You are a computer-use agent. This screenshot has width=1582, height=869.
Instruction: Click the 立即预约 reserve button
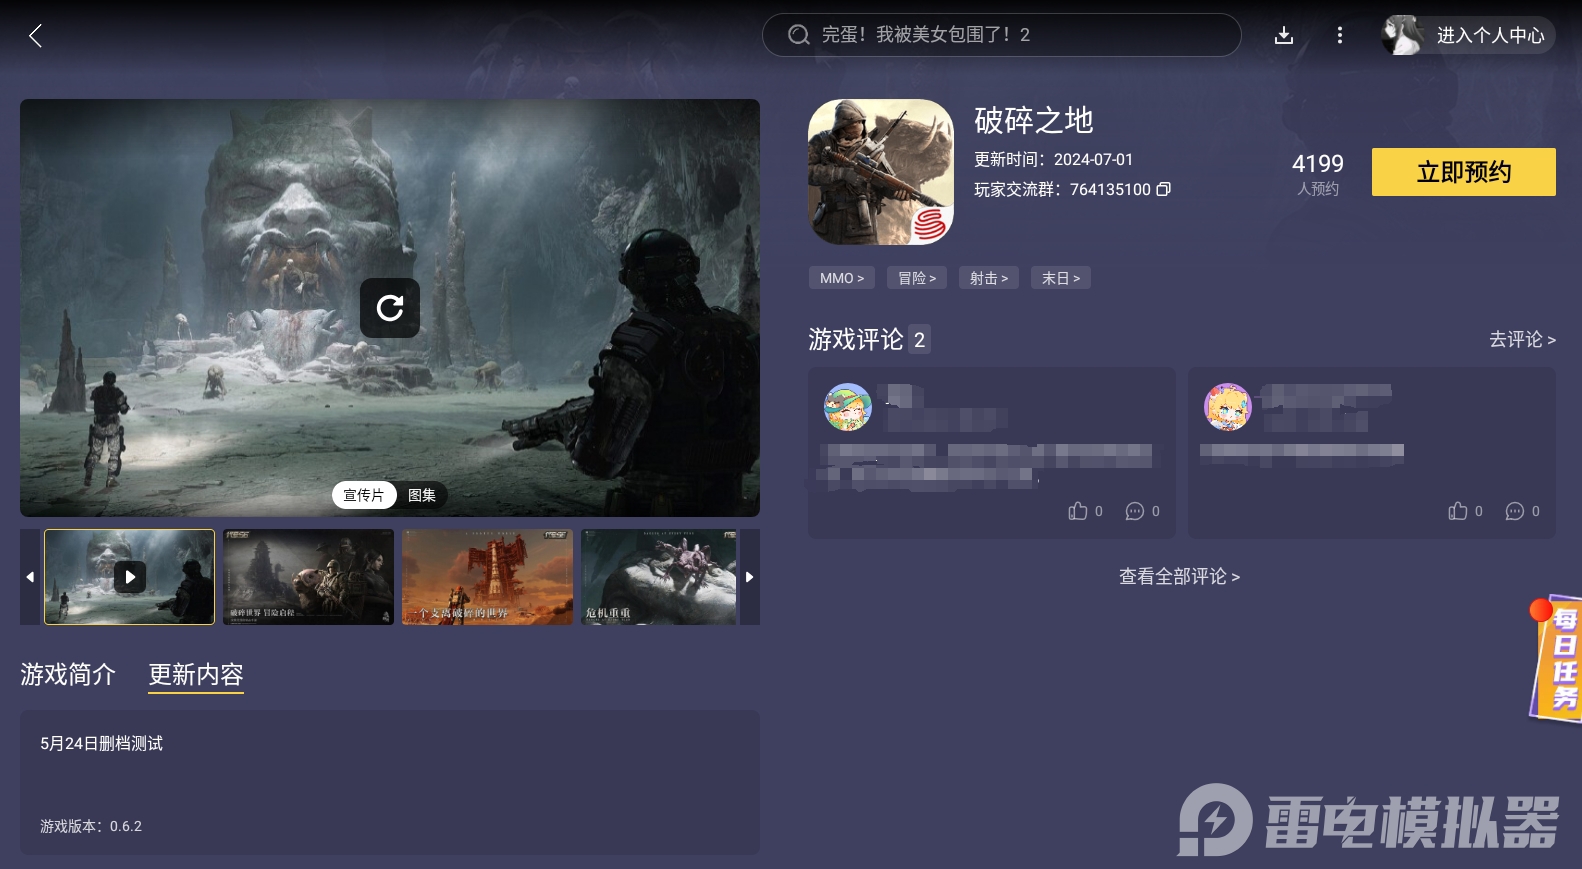[1464, 172]
